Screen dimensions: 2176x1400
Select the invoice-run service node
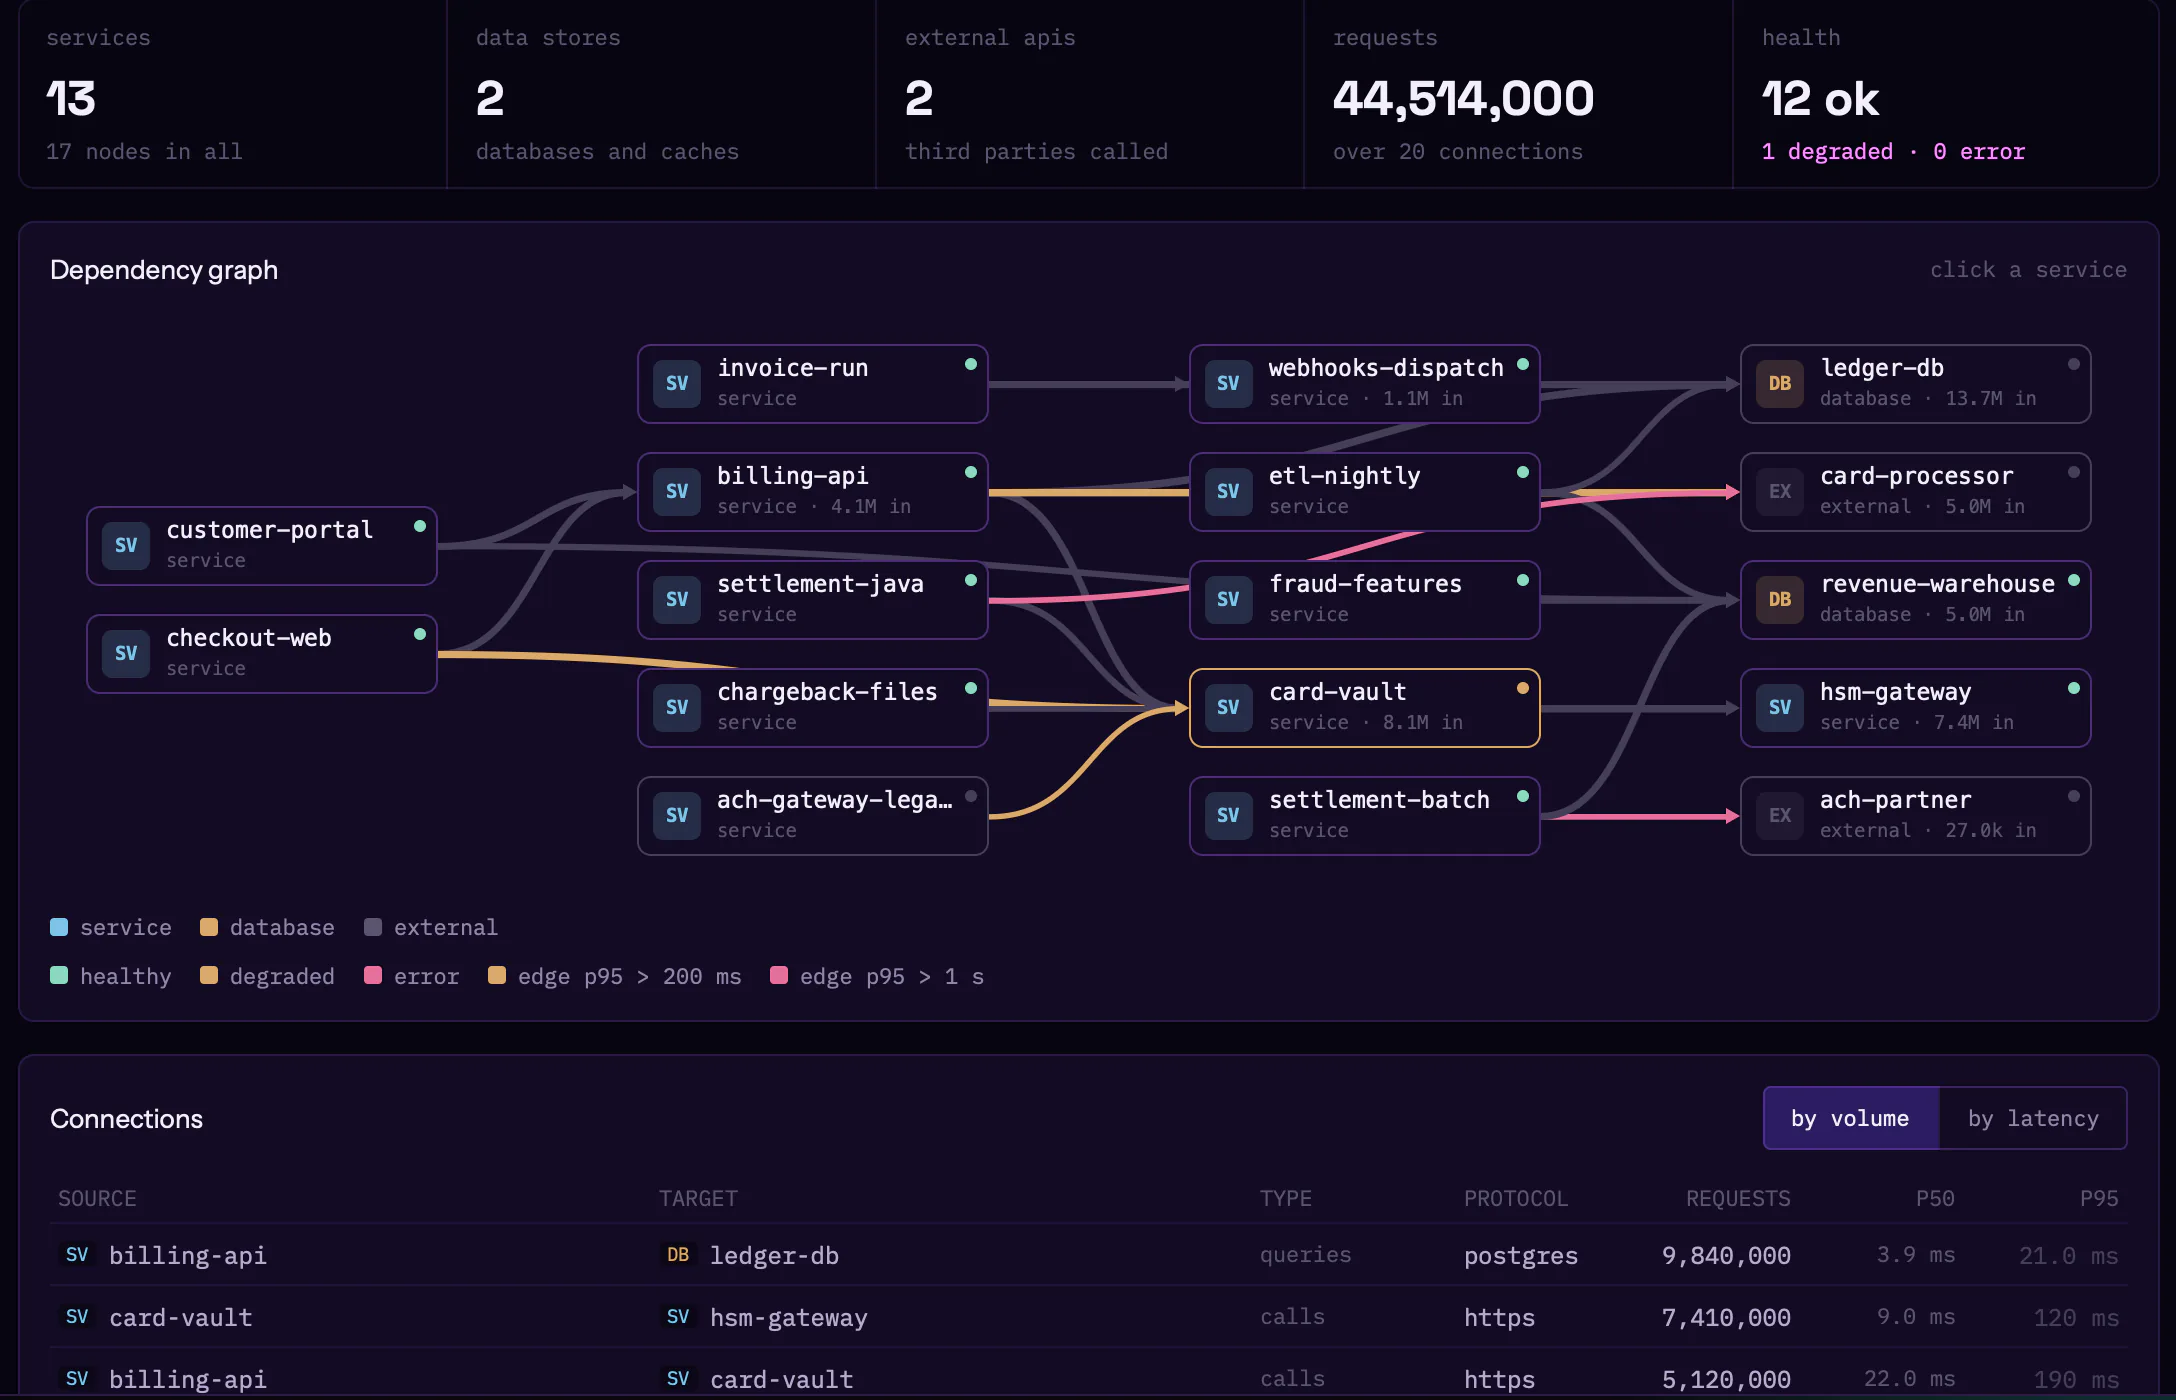(813, 384)
